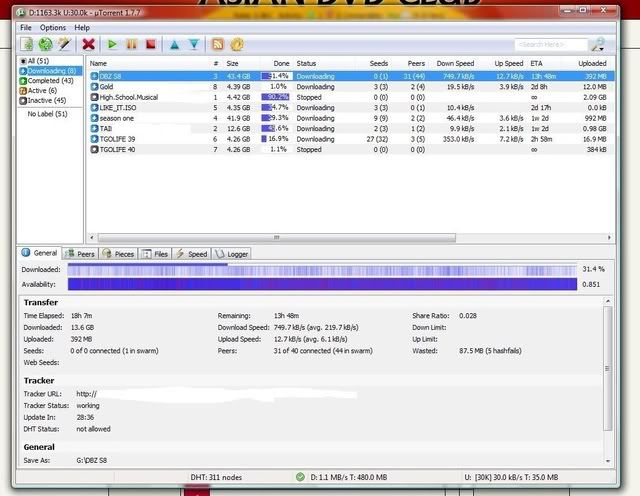This screenshot has width=640, height=496.
Task: Click the stopped icon of High.School.Musical
Action: click(94, 97)
